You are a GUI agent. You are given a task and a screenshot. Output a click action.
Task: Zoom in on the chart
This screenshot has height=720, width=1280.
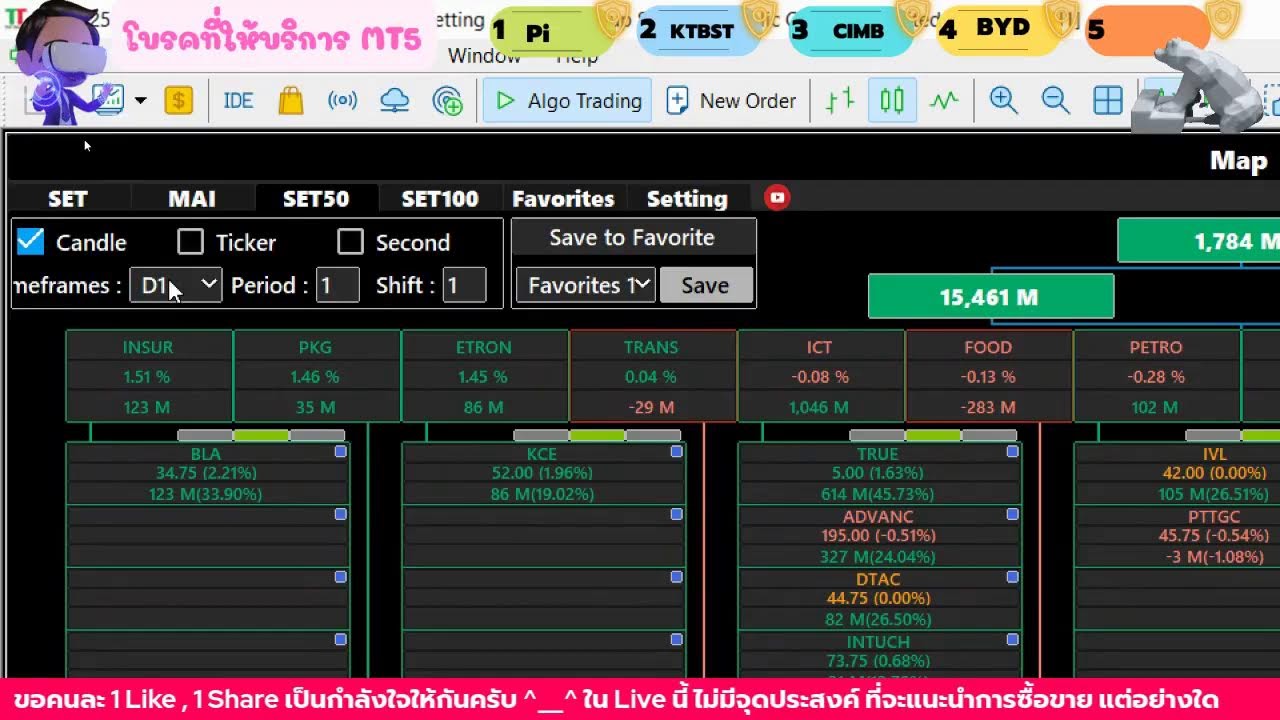tap(1003, 100)
